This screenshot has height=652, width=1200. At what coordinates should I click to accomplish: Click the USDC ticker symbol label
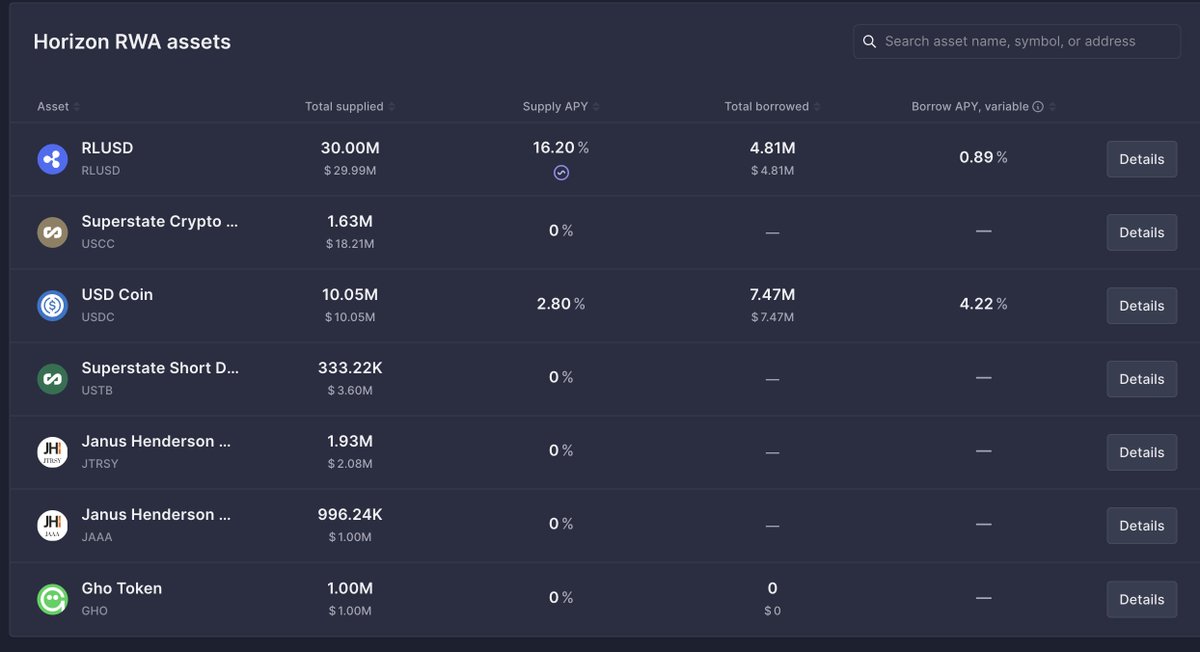click(98, 317)
